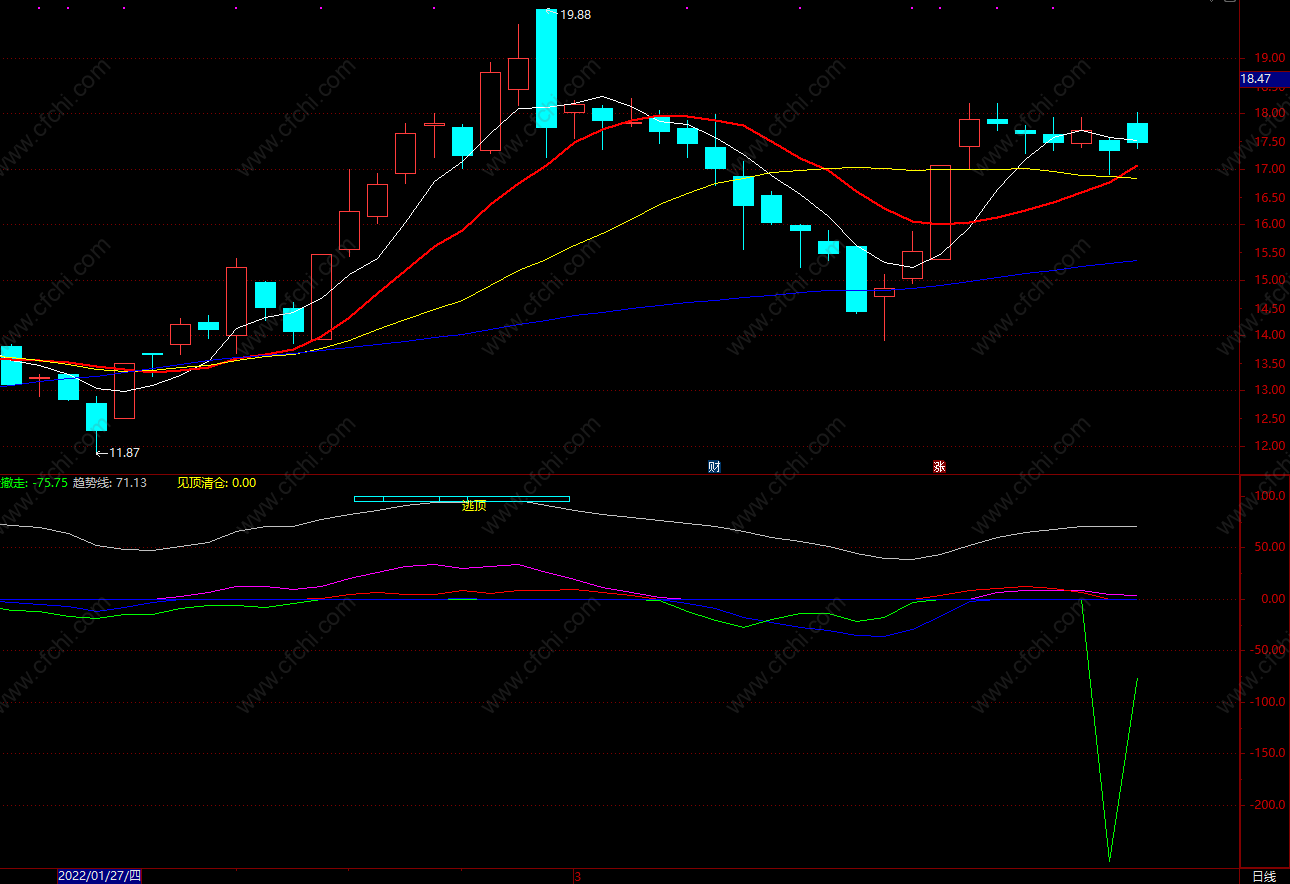Click the cyan 逃顶 signal bar in the indicator

pos(462,498)
